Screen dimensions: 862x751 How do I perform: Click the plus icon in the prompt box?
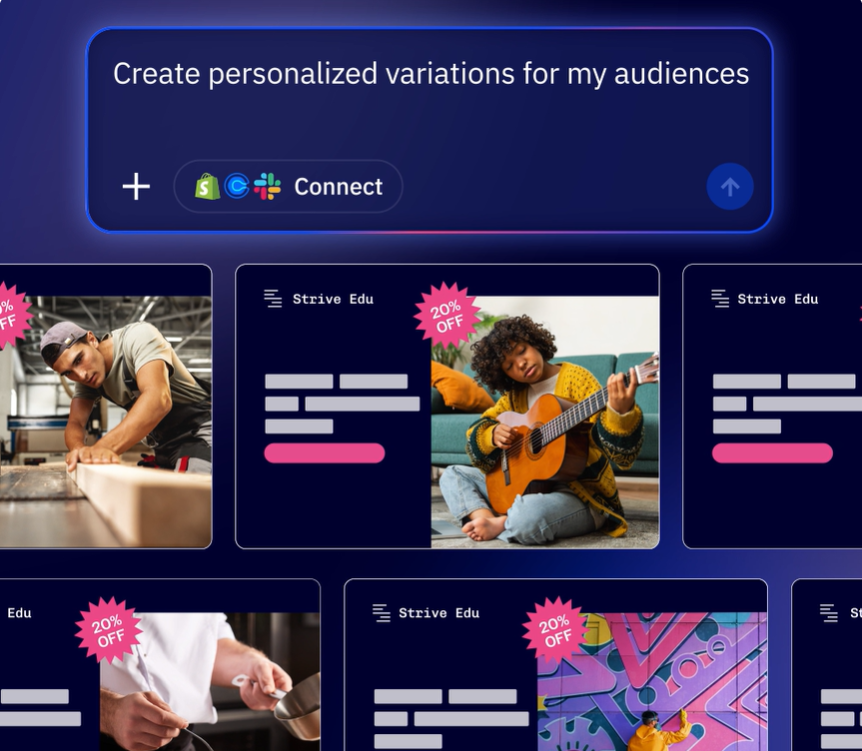coord(136,186)
